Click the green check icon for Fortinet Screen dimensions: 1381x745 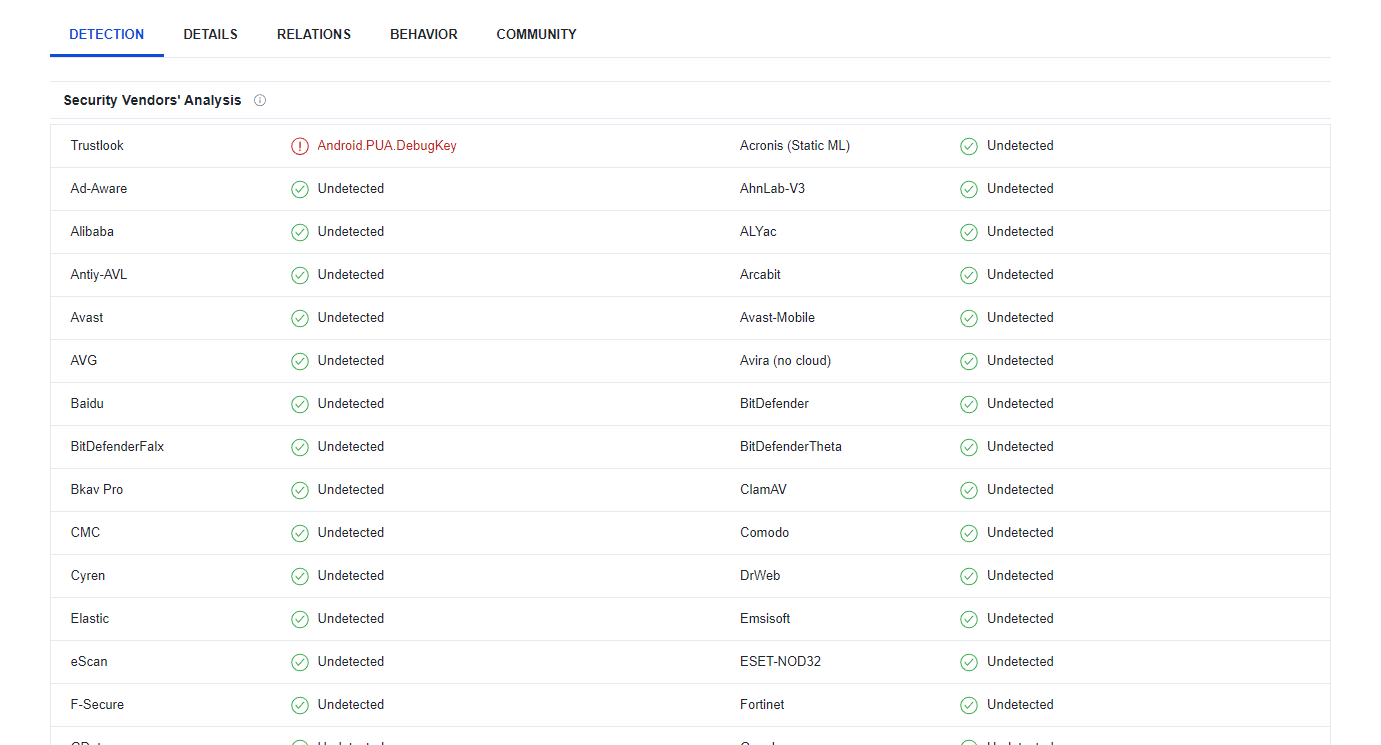point(969,705)
